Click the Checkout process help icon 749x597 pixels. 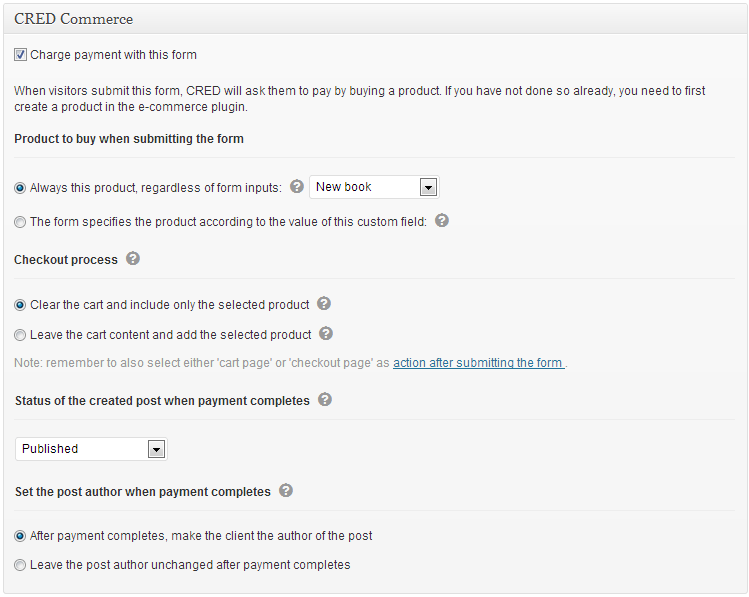[x=133, y=258]
